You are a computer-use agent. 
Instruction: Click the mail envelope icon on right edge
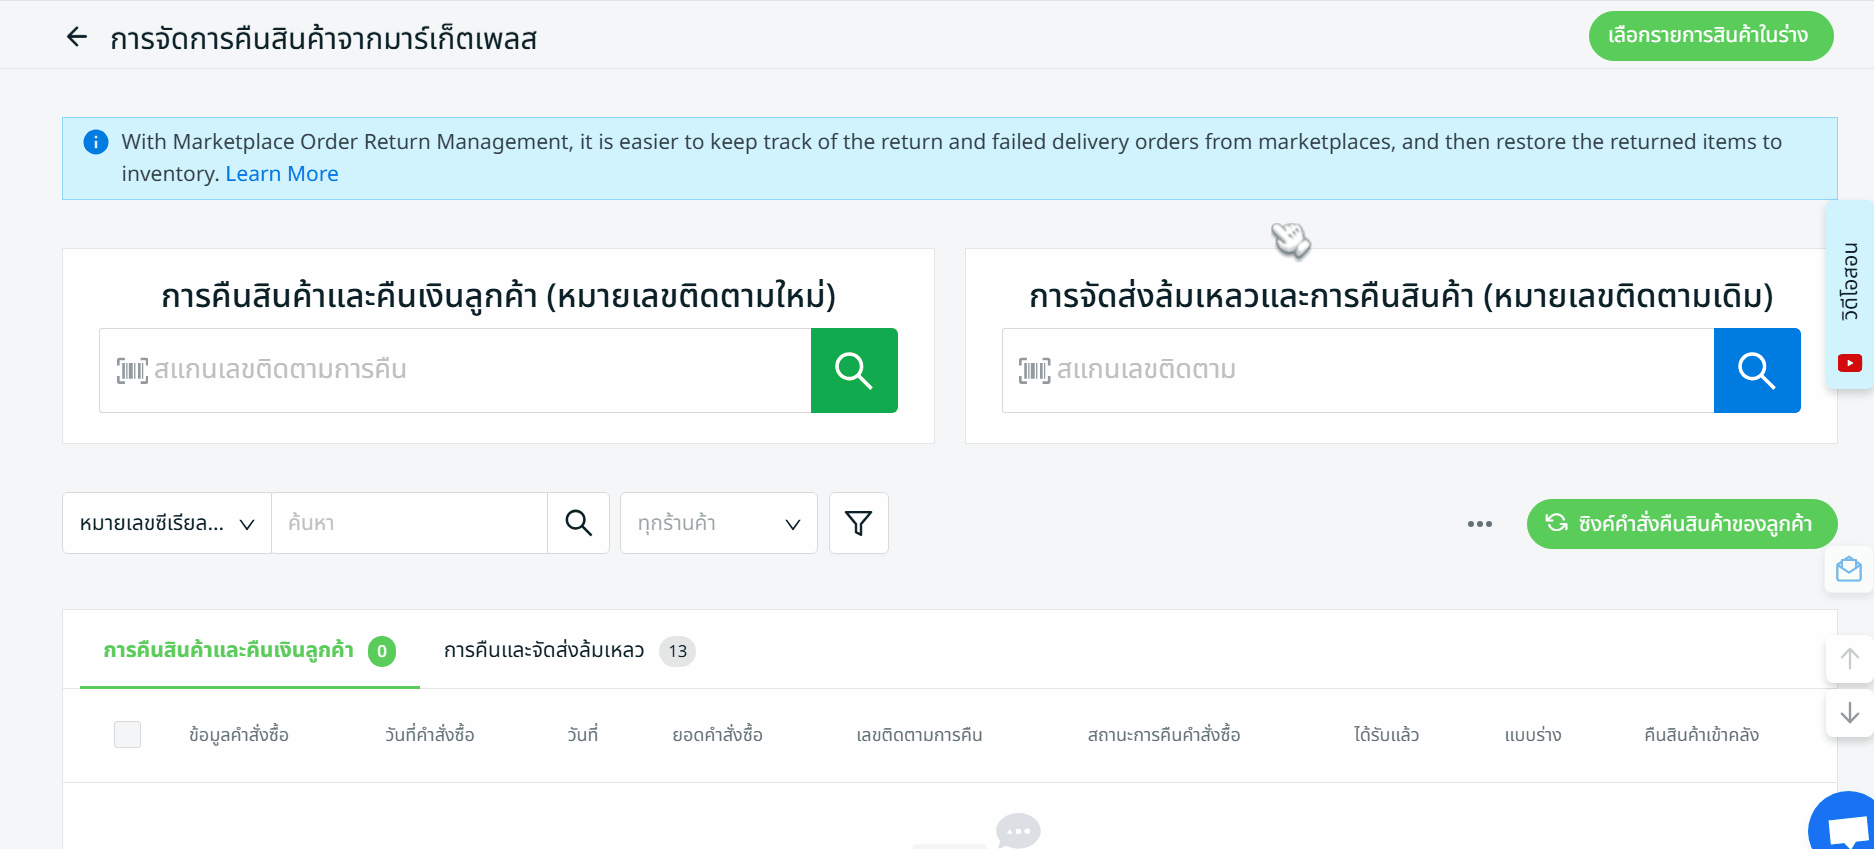tap(1849, 570)
